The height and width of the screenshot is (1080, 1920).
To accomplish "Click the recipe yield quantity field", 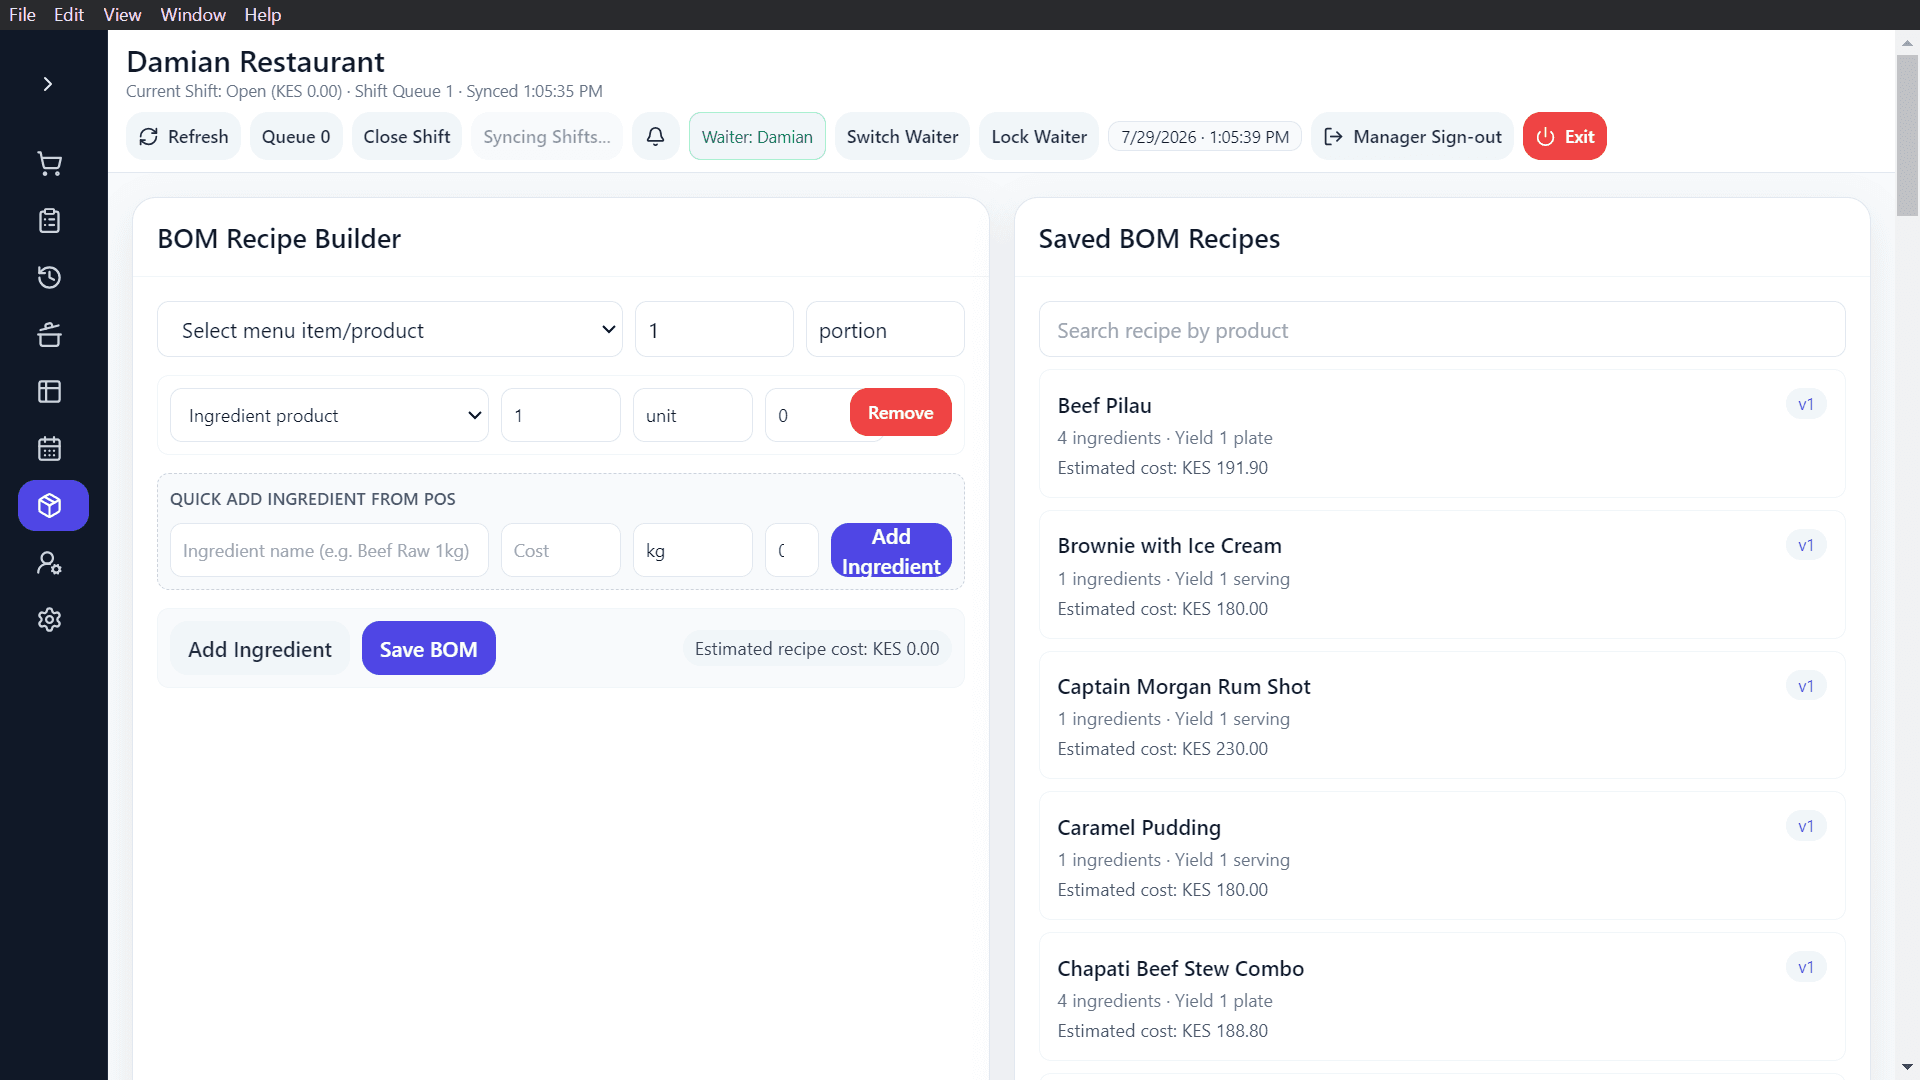I will click(x=714, y=330).
